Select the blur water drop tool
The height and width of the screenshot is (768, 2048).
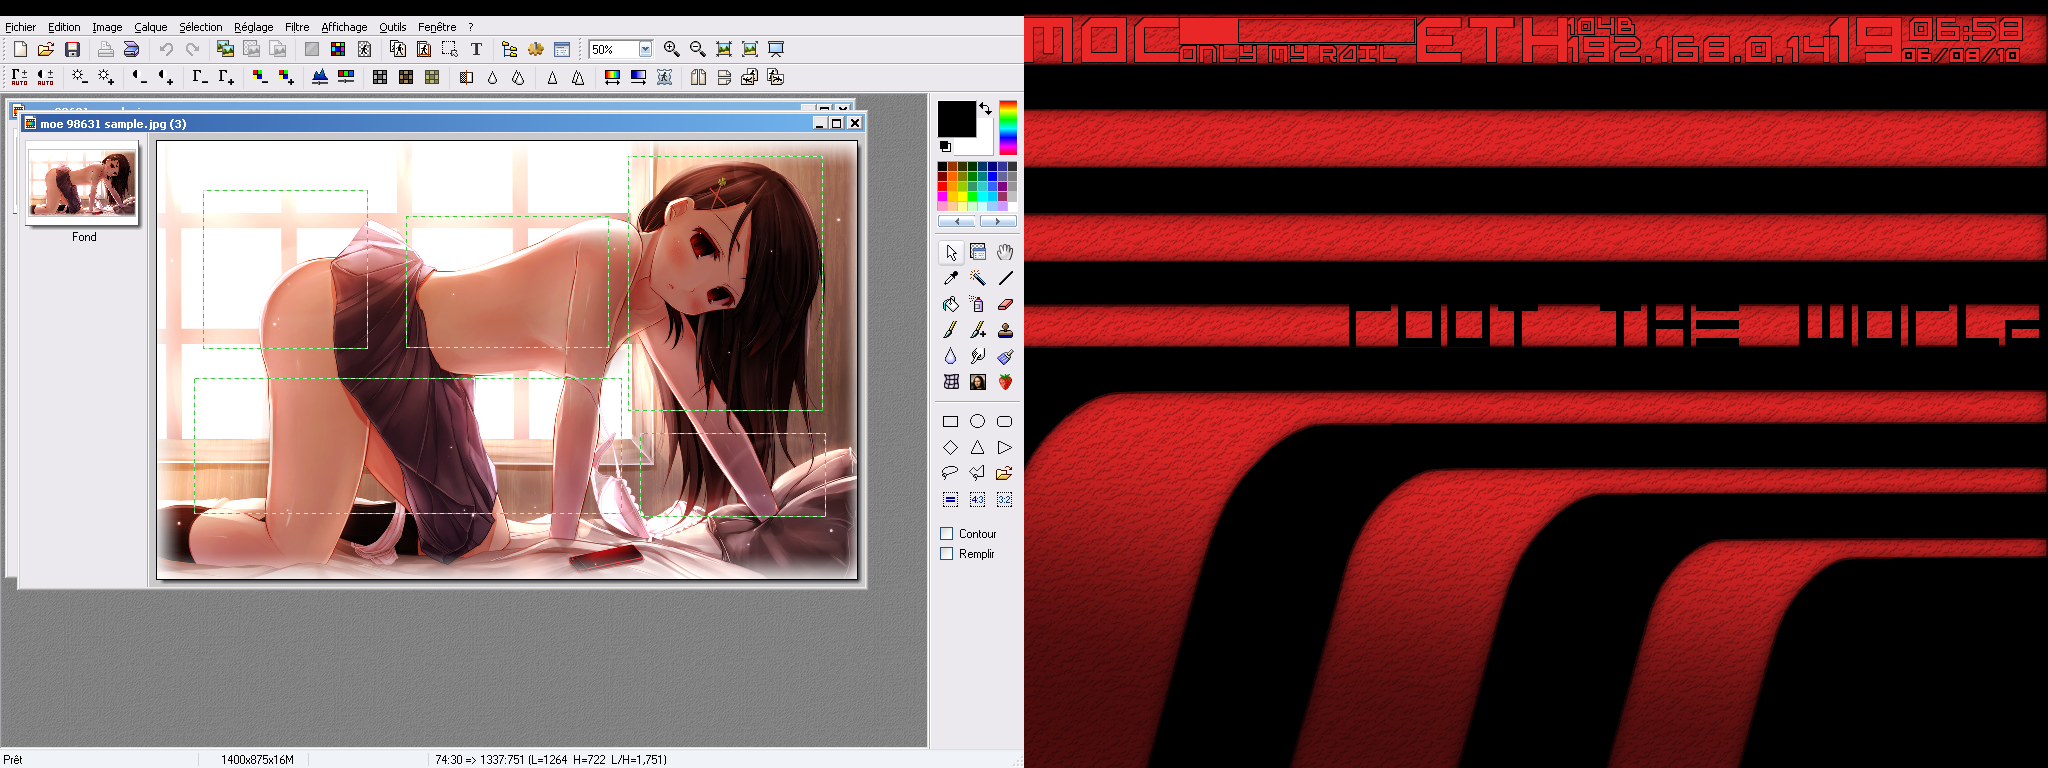pos(951,356)
